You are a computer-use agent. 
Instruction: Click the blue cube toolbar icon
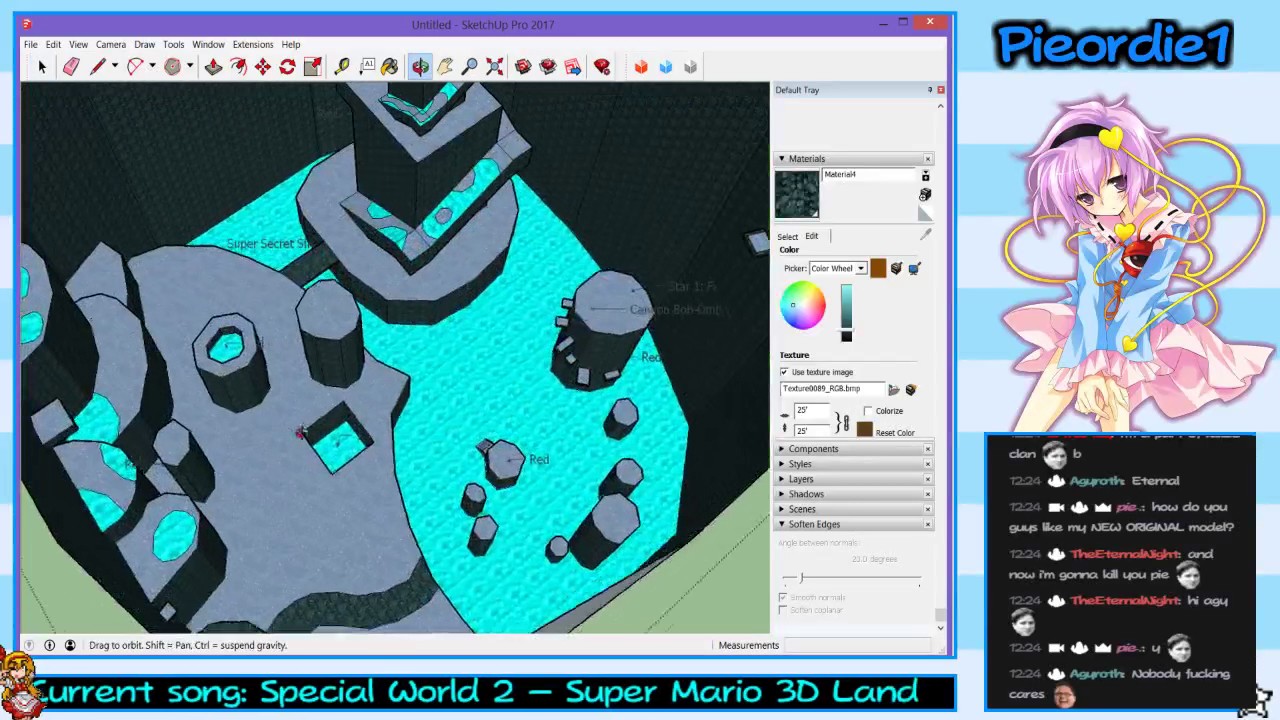[x=666, y=67]
